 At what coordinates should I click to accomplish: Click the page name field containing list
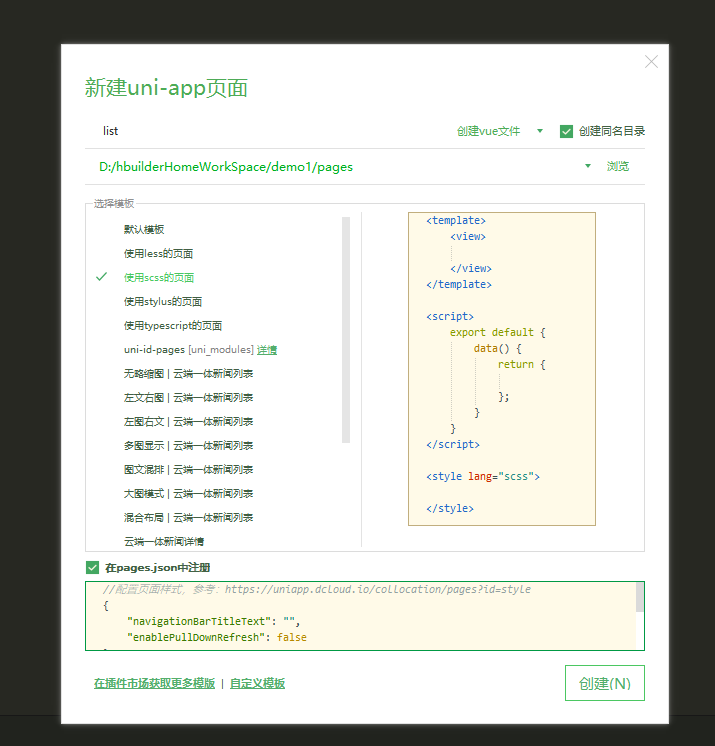(266, 131)
